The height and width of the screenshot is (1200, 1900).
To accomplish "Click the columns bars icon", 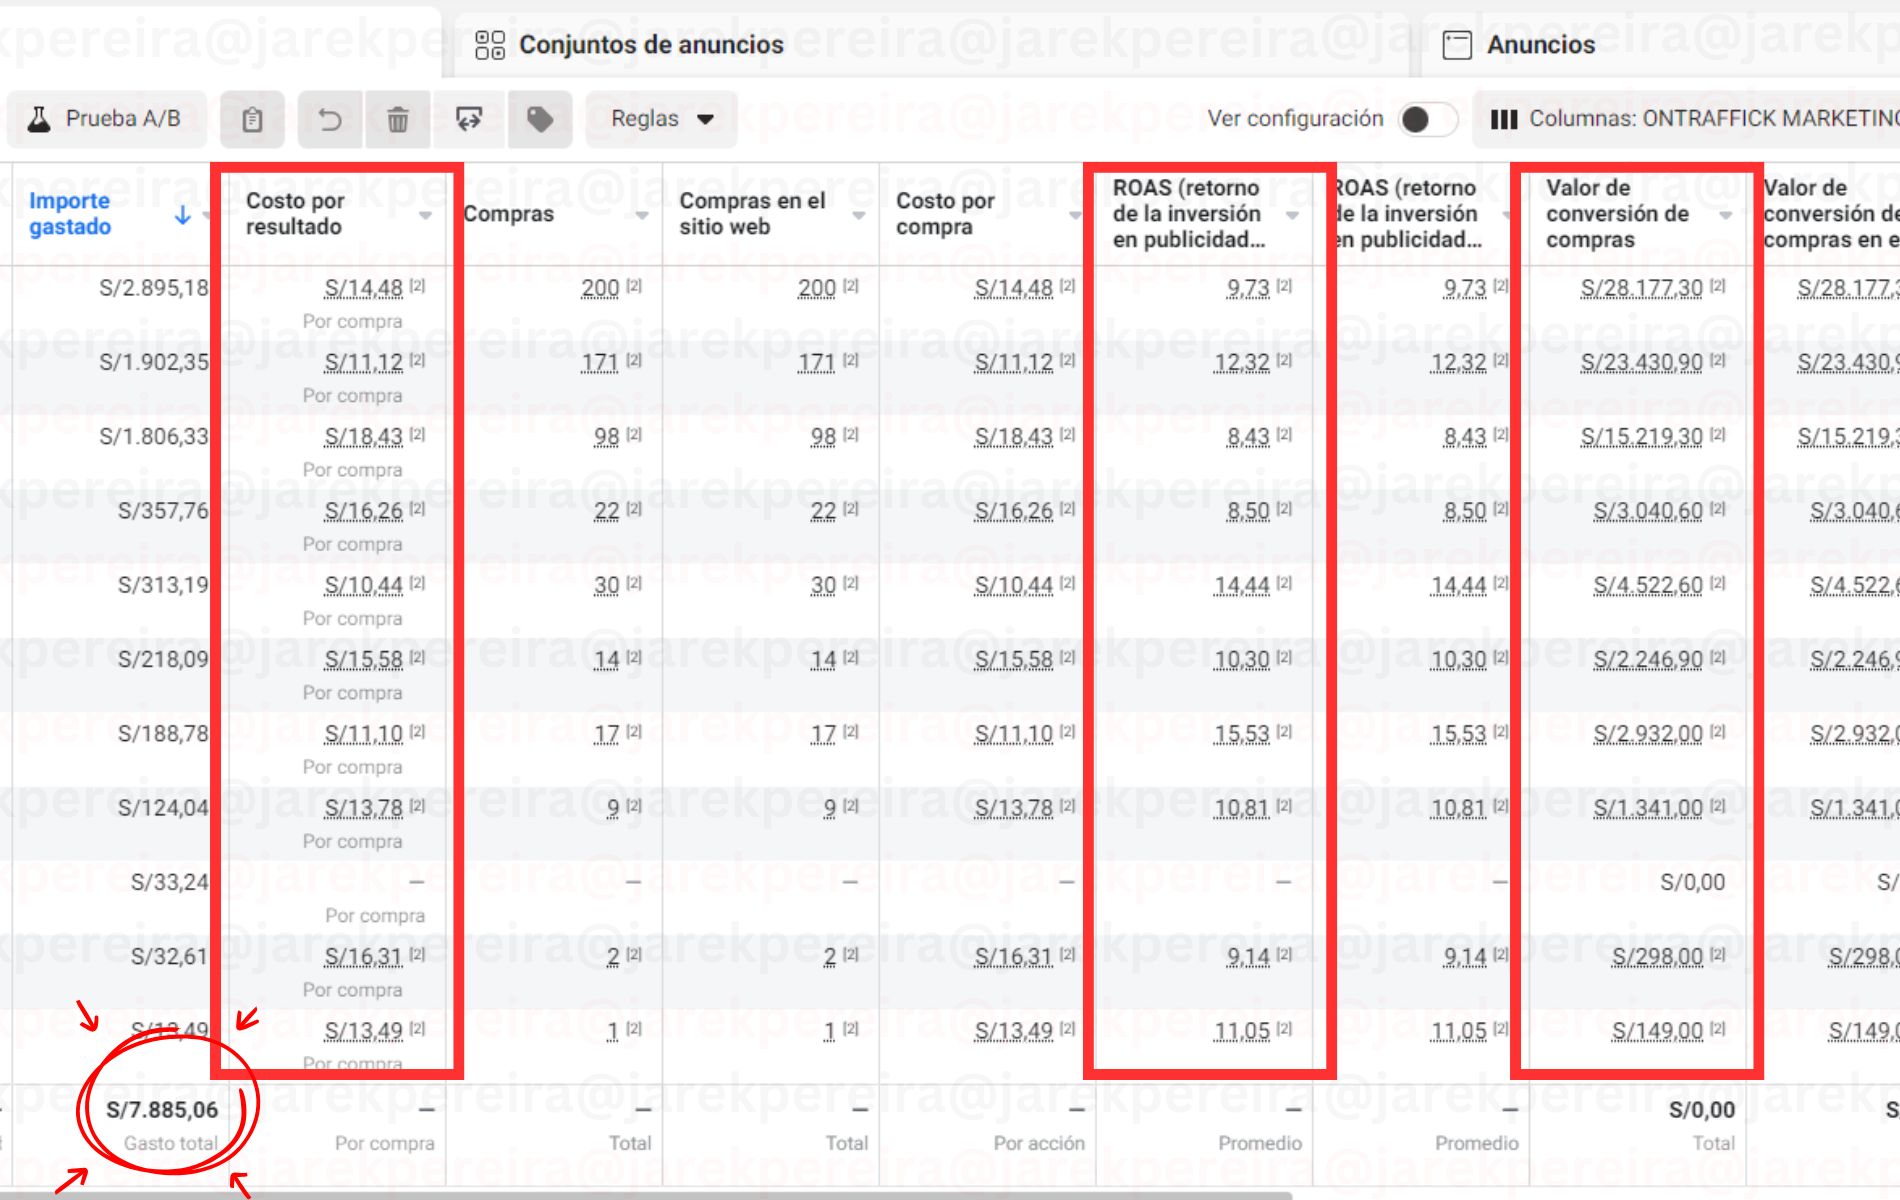I will click(1503, 119).
